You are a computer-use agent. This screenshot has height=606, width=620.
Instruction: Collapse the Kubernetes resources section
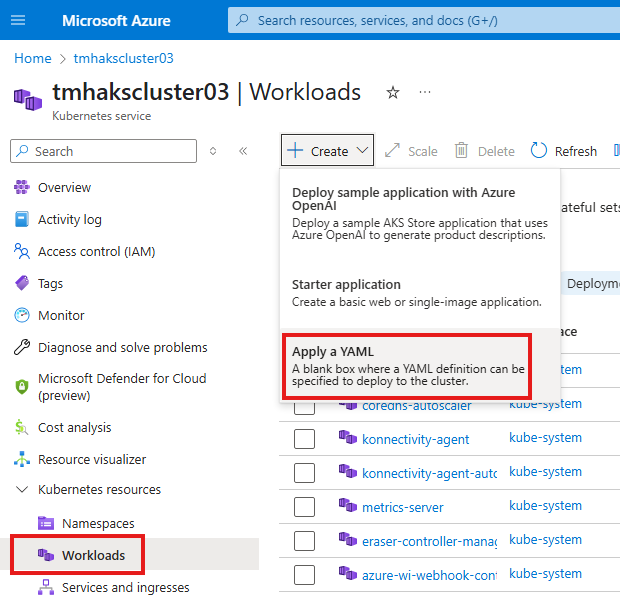tap(22, 489)
